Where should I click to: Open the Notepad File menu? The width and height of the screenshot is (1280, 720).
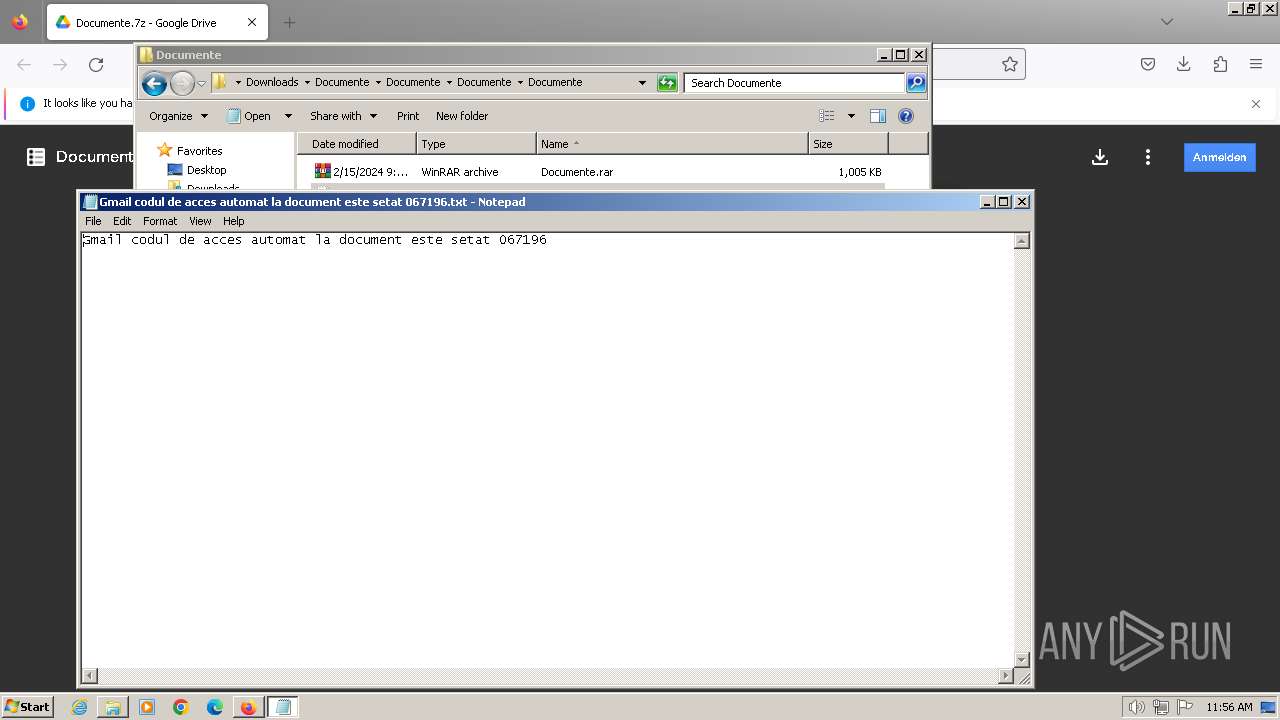click(93, 221)
